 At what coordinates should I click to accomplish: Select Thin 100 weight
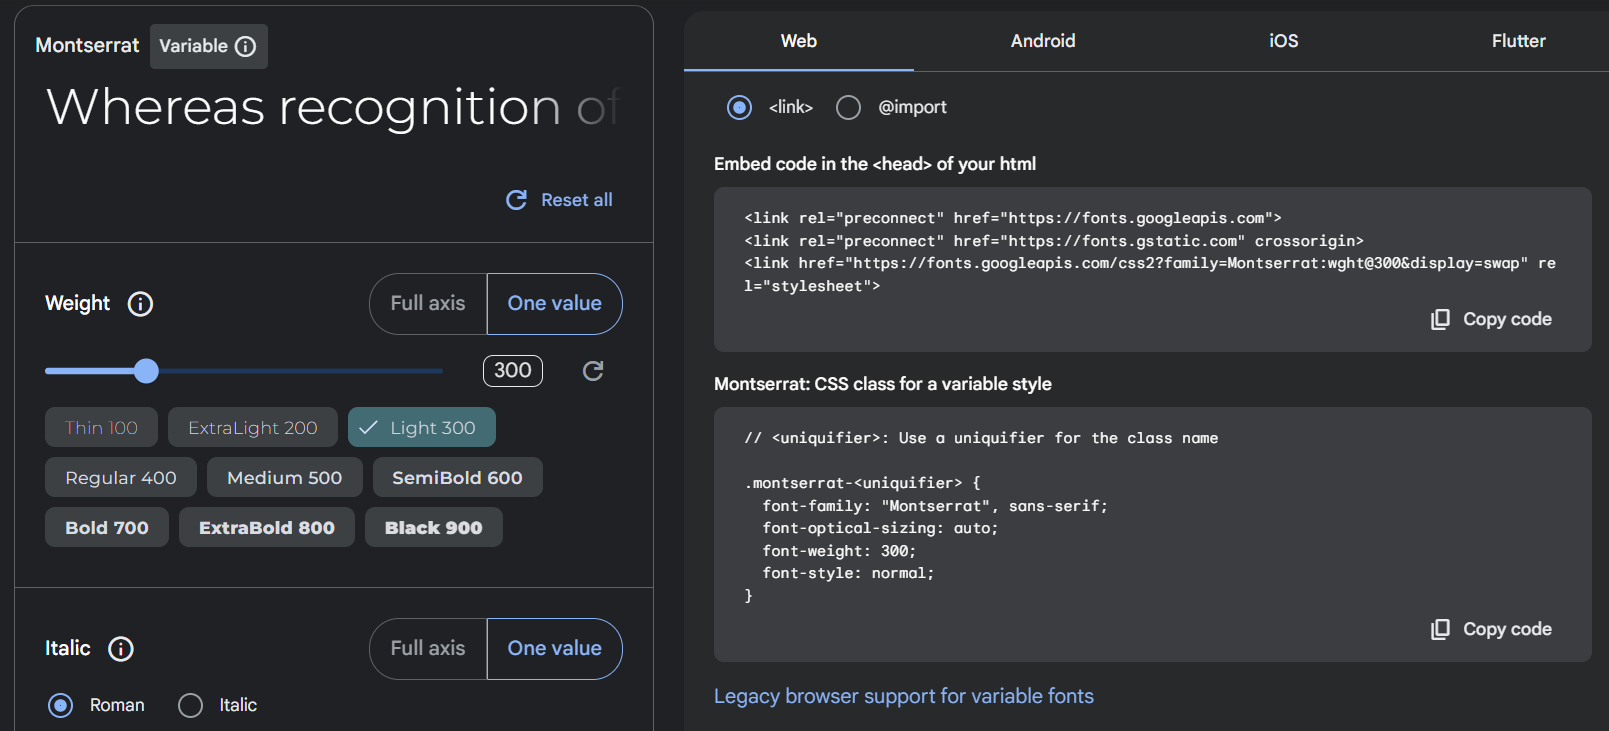[101, 428]
